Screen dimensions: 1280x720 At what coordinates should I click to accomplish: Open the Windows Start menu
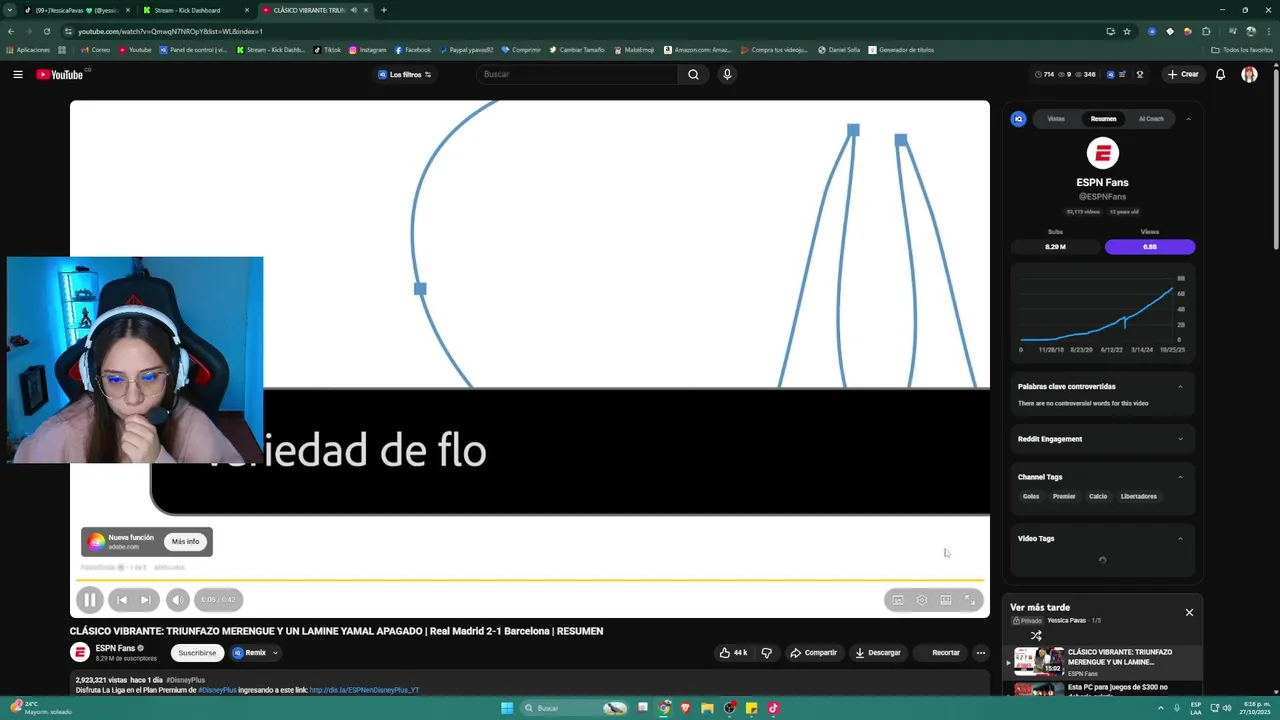click(507, 708)
